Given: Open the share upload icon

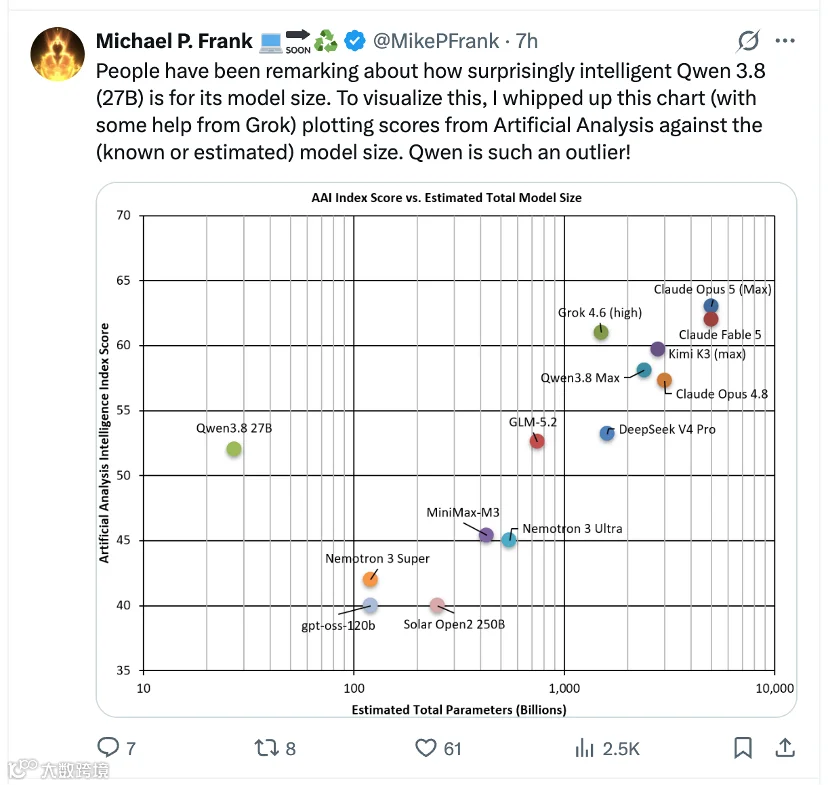Looking at the screenshot, I should (785, 747).
